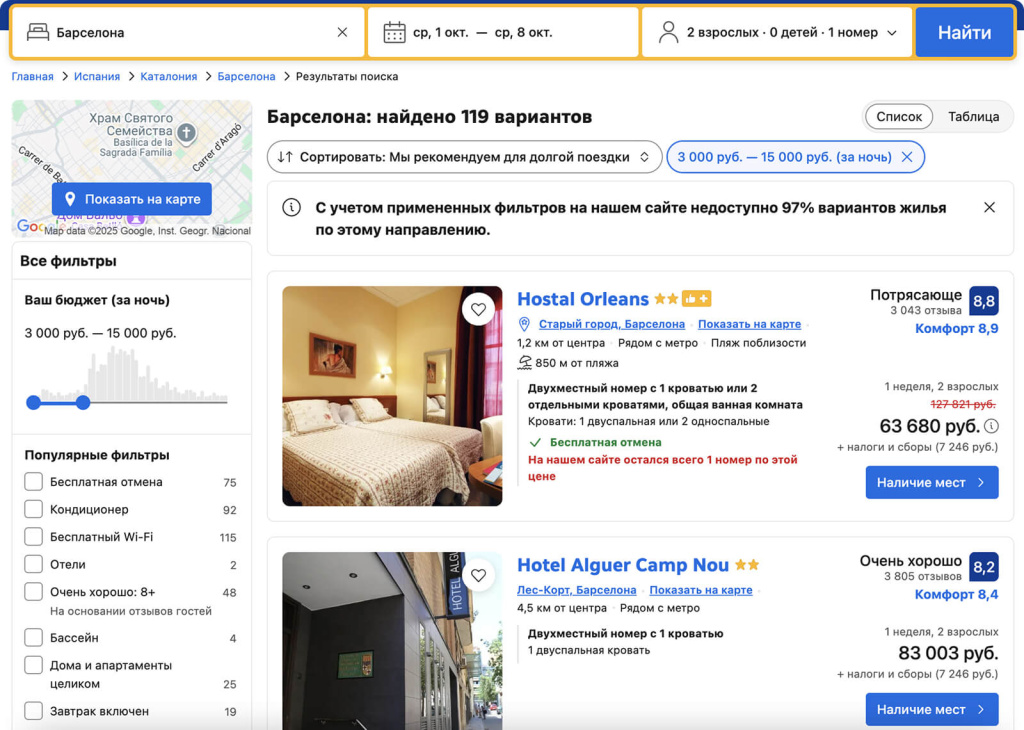Screen dimensions: 1024x730
Task: Click the 3 805 отзывов review count
Action: [922, 576]
